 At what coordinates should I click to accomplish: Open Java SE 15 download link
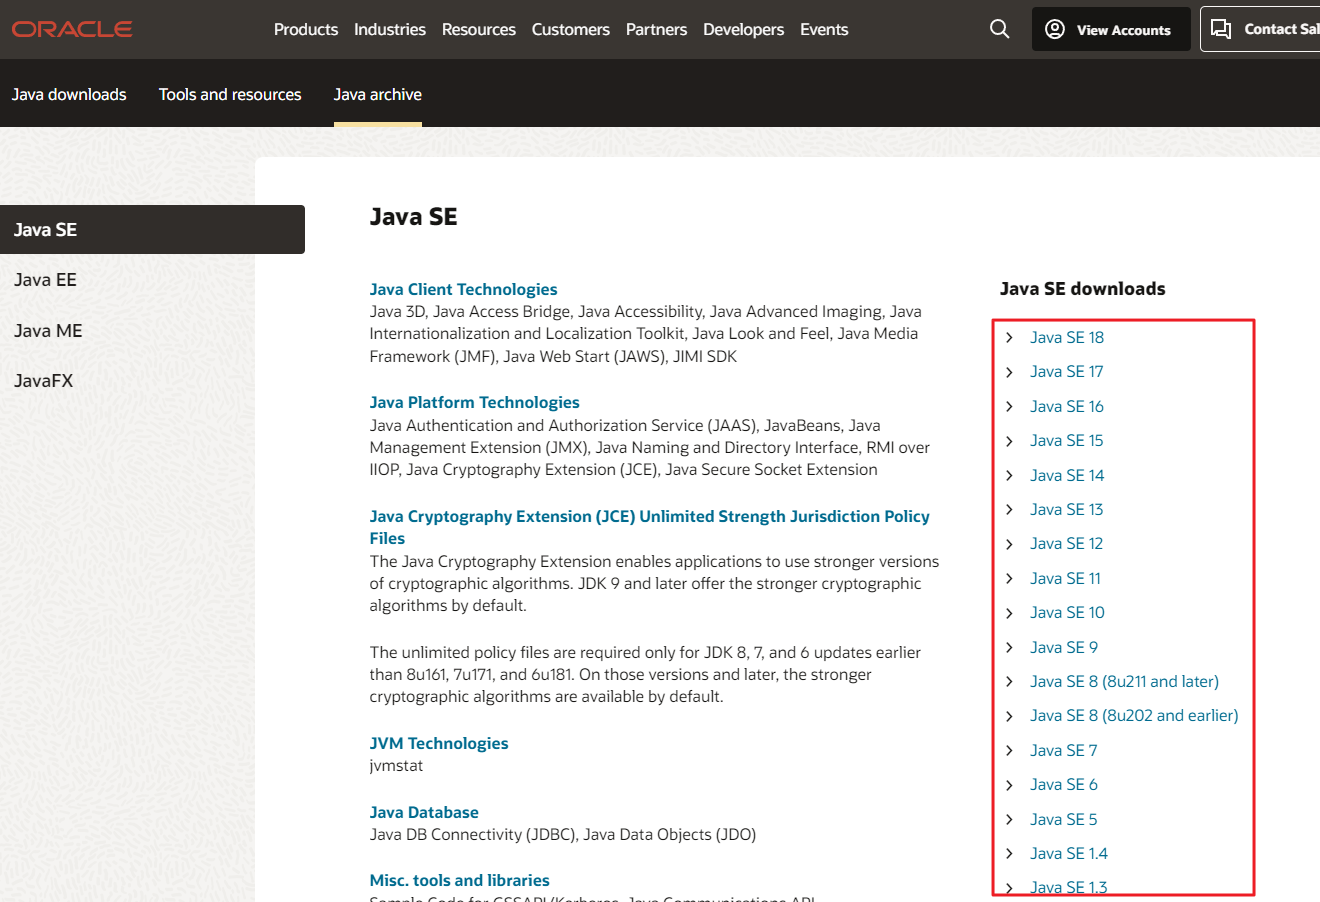point(1067,440)
